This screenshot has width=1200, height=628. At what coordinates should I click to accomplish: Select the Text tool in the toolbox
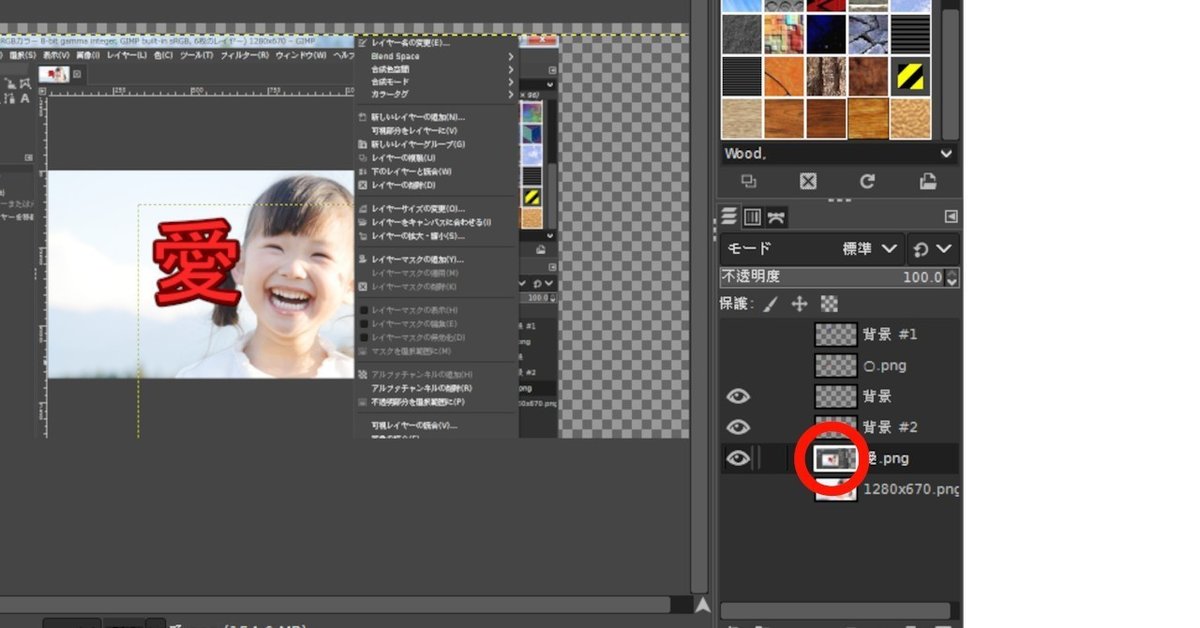pyautogui.click(x=24, y=96)
